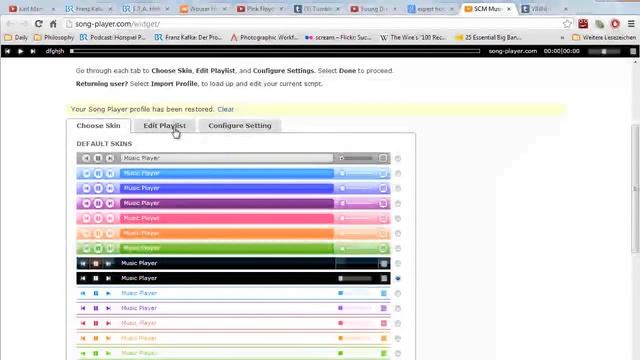
Task: Click playlist icon on the dark navy skin
Action: pos(384,264)
